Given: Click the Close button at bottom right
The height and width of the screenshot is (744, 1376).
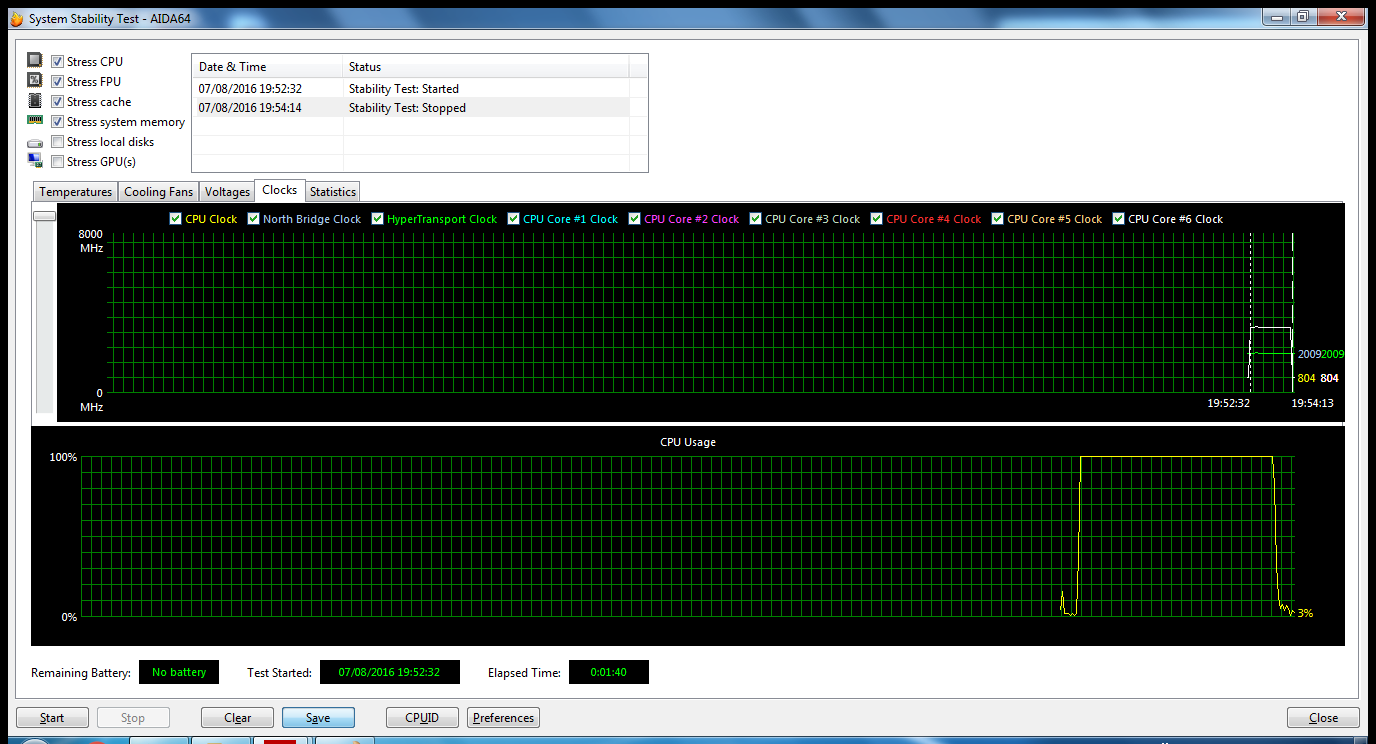Looking at the screenshot, I should pyautogui.click(x=1323, y=718).
